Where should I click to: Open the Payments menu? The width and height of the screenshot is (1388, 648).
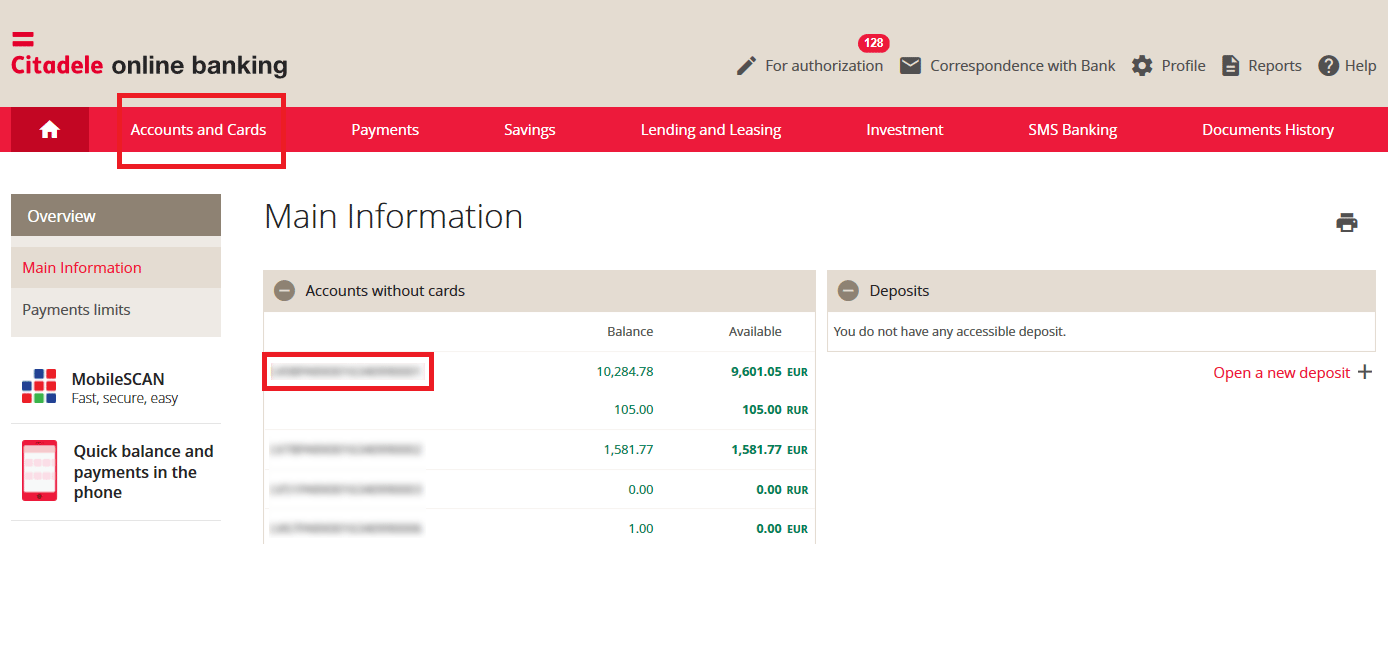[x=385, y=130]
